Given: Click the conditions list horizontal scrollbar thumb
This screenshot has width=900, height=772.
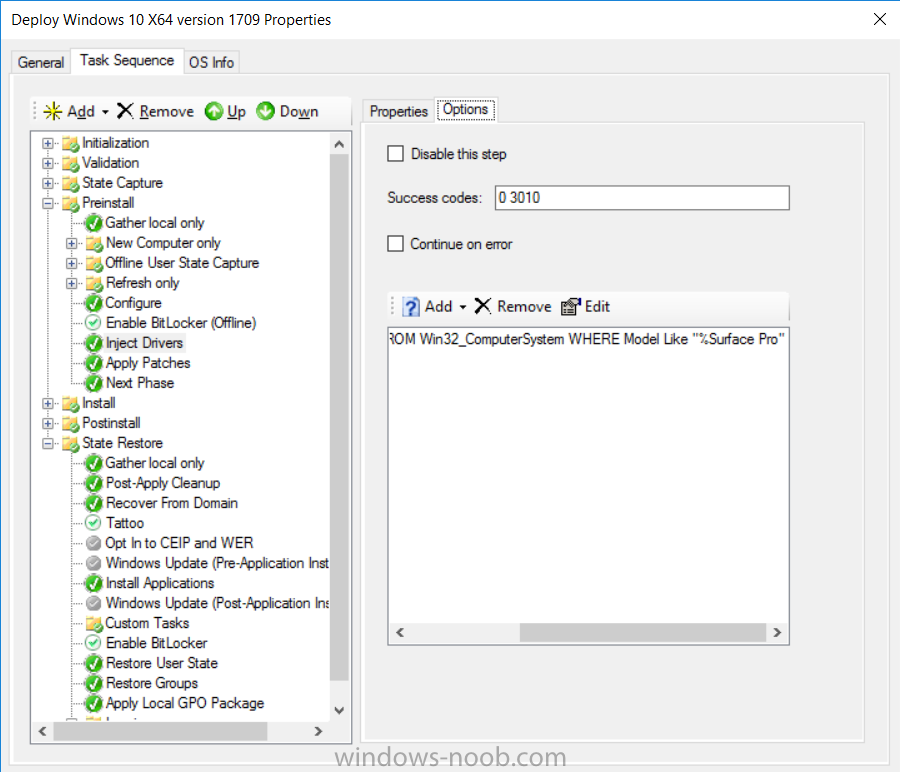Looking at the screenshot, I should [643, 633].
